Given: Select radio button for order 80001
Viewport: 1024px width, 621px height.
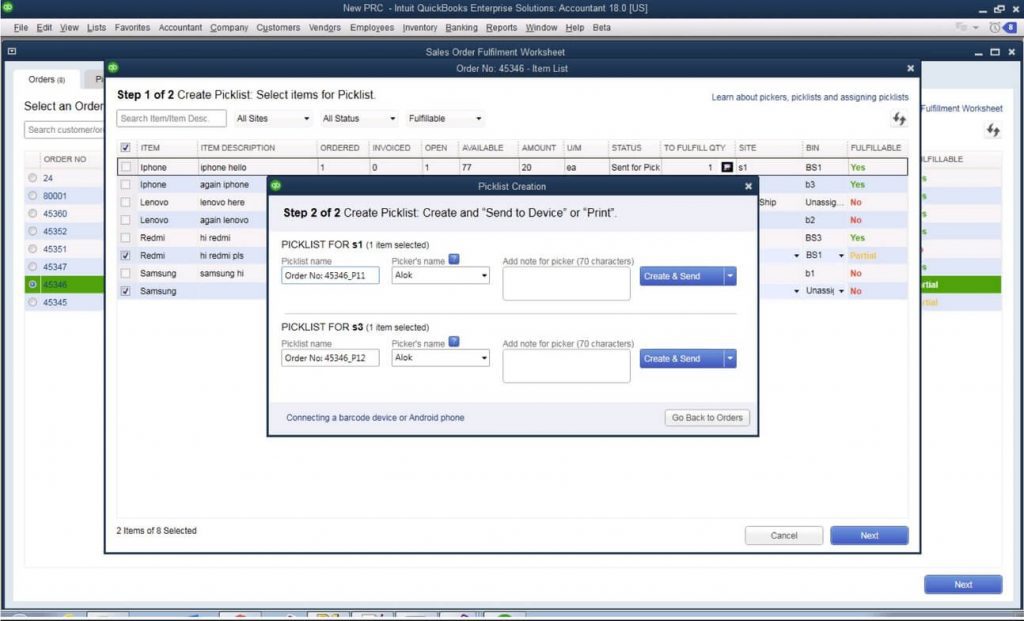Looking at the screenshot, I should [33, 196].
